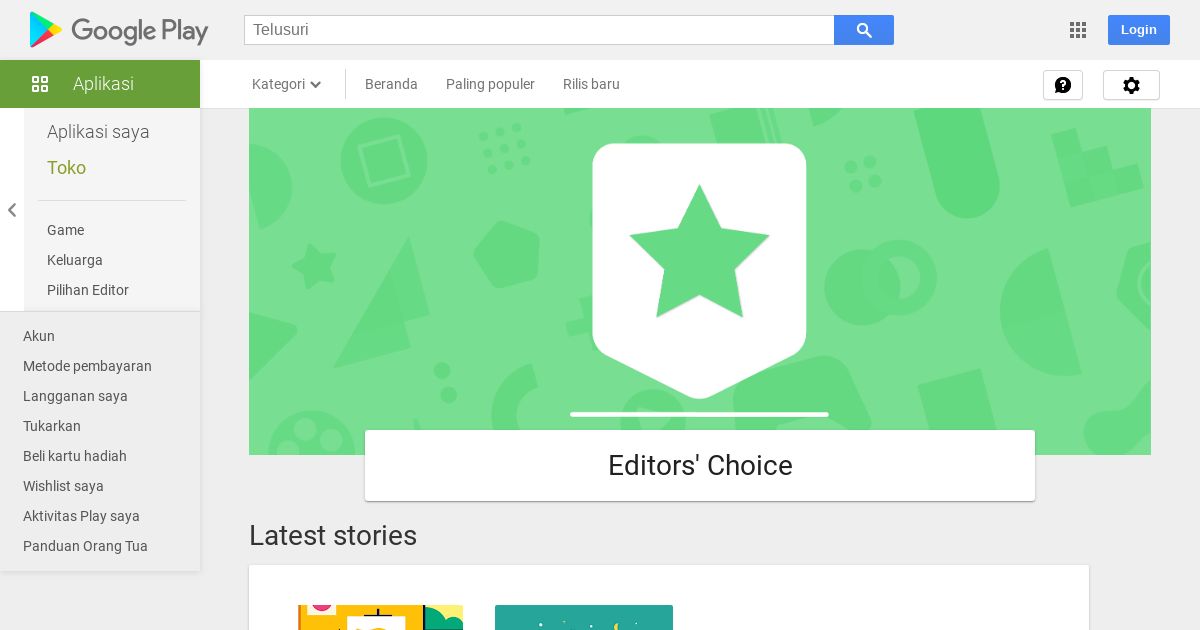The height and width of the screenshot is (630, 1200).
Task: Open Panduan Orang Tua link
Action: [85, 546]
